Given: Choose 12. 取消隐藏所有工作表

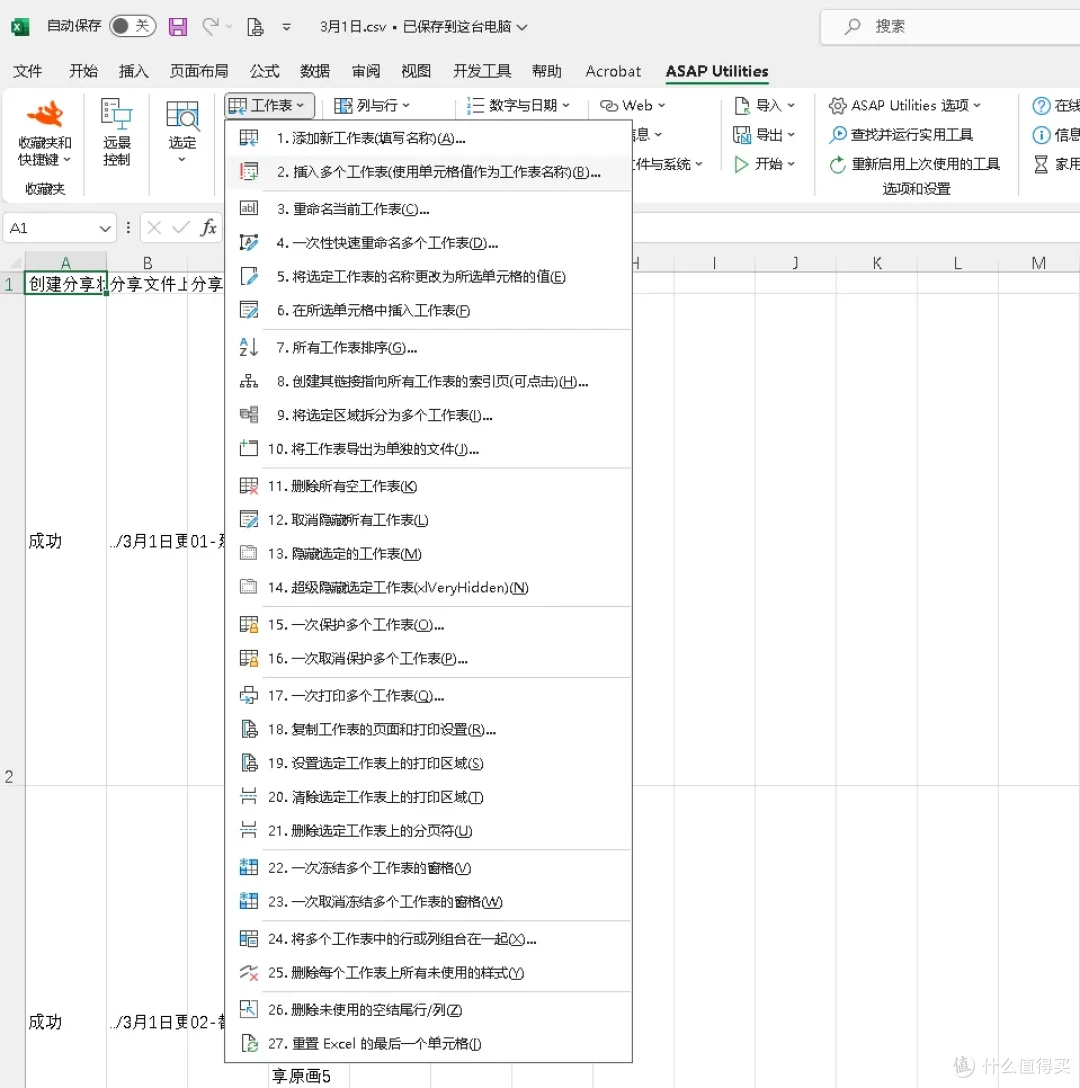Looking at the screenshot, I should coord(428,520).
